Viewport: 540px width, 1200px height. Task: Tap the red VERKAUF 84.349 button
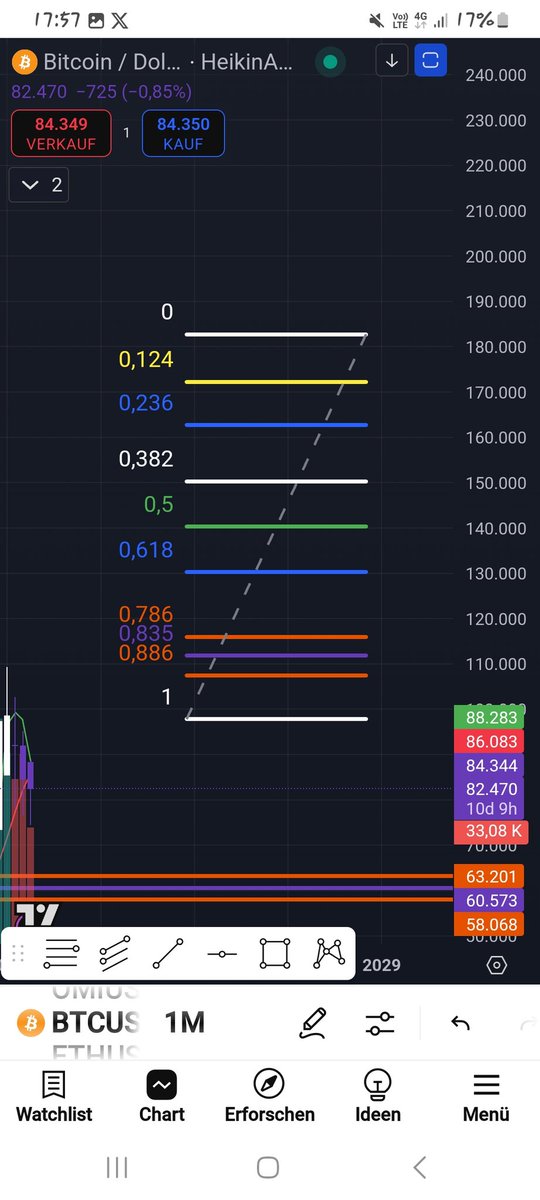tap(61, 133)
